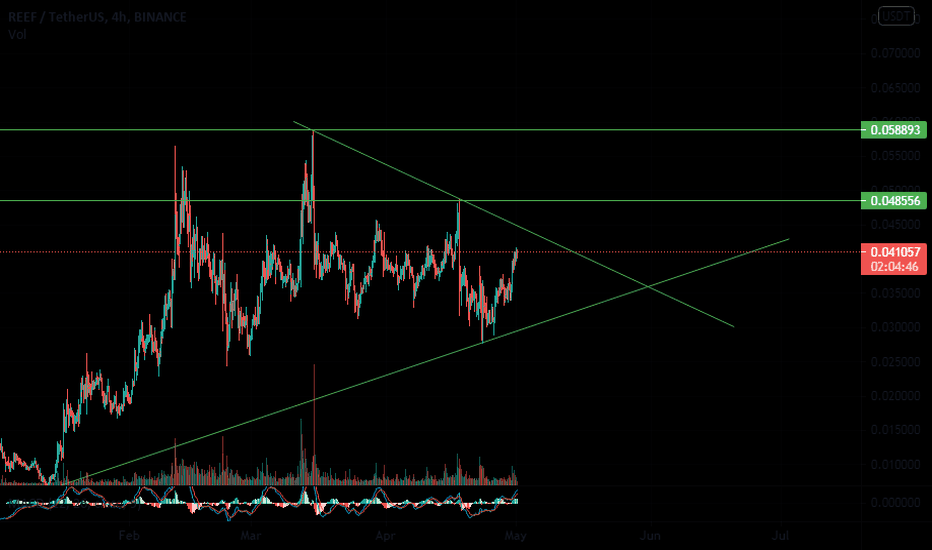Click the Apr label on time axis
Viewport: 932px width, 550px height.
point(386,536)
